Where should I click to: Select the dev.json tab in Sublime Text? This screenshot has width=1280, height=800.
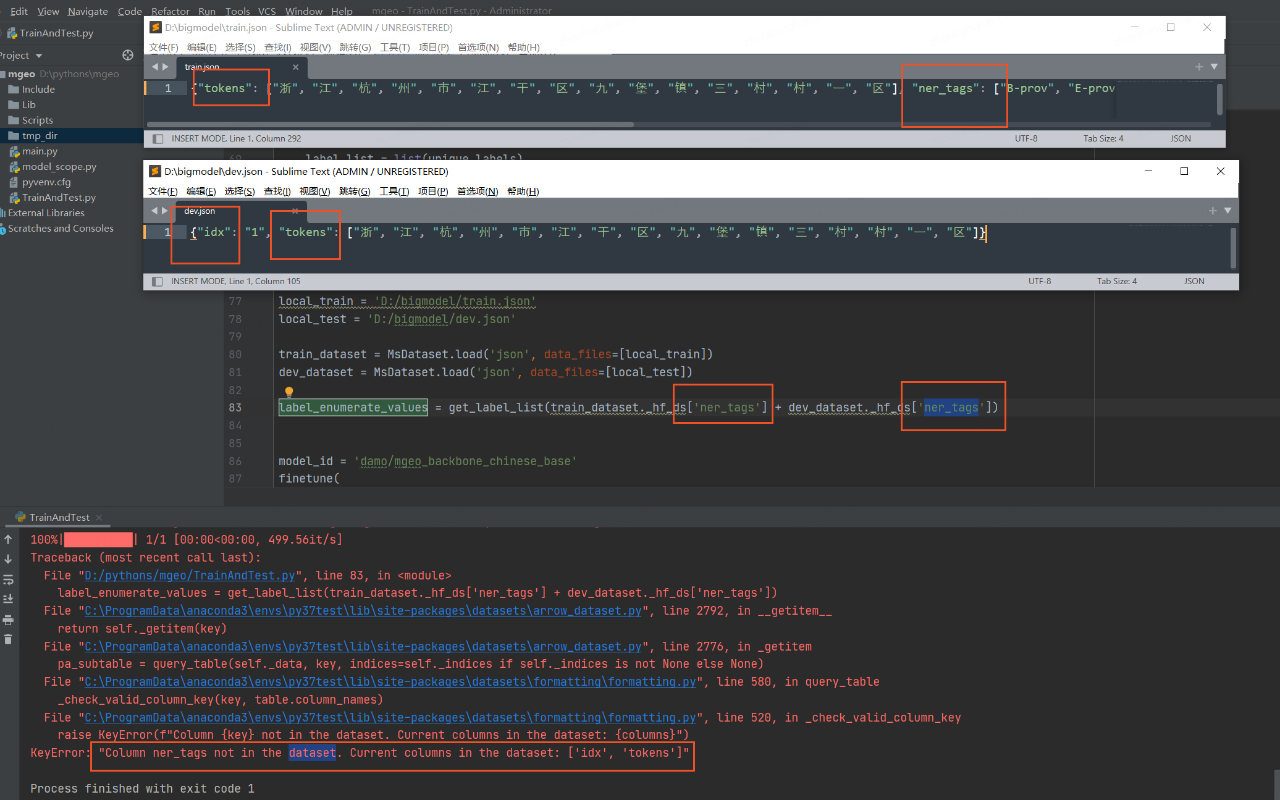242,211
